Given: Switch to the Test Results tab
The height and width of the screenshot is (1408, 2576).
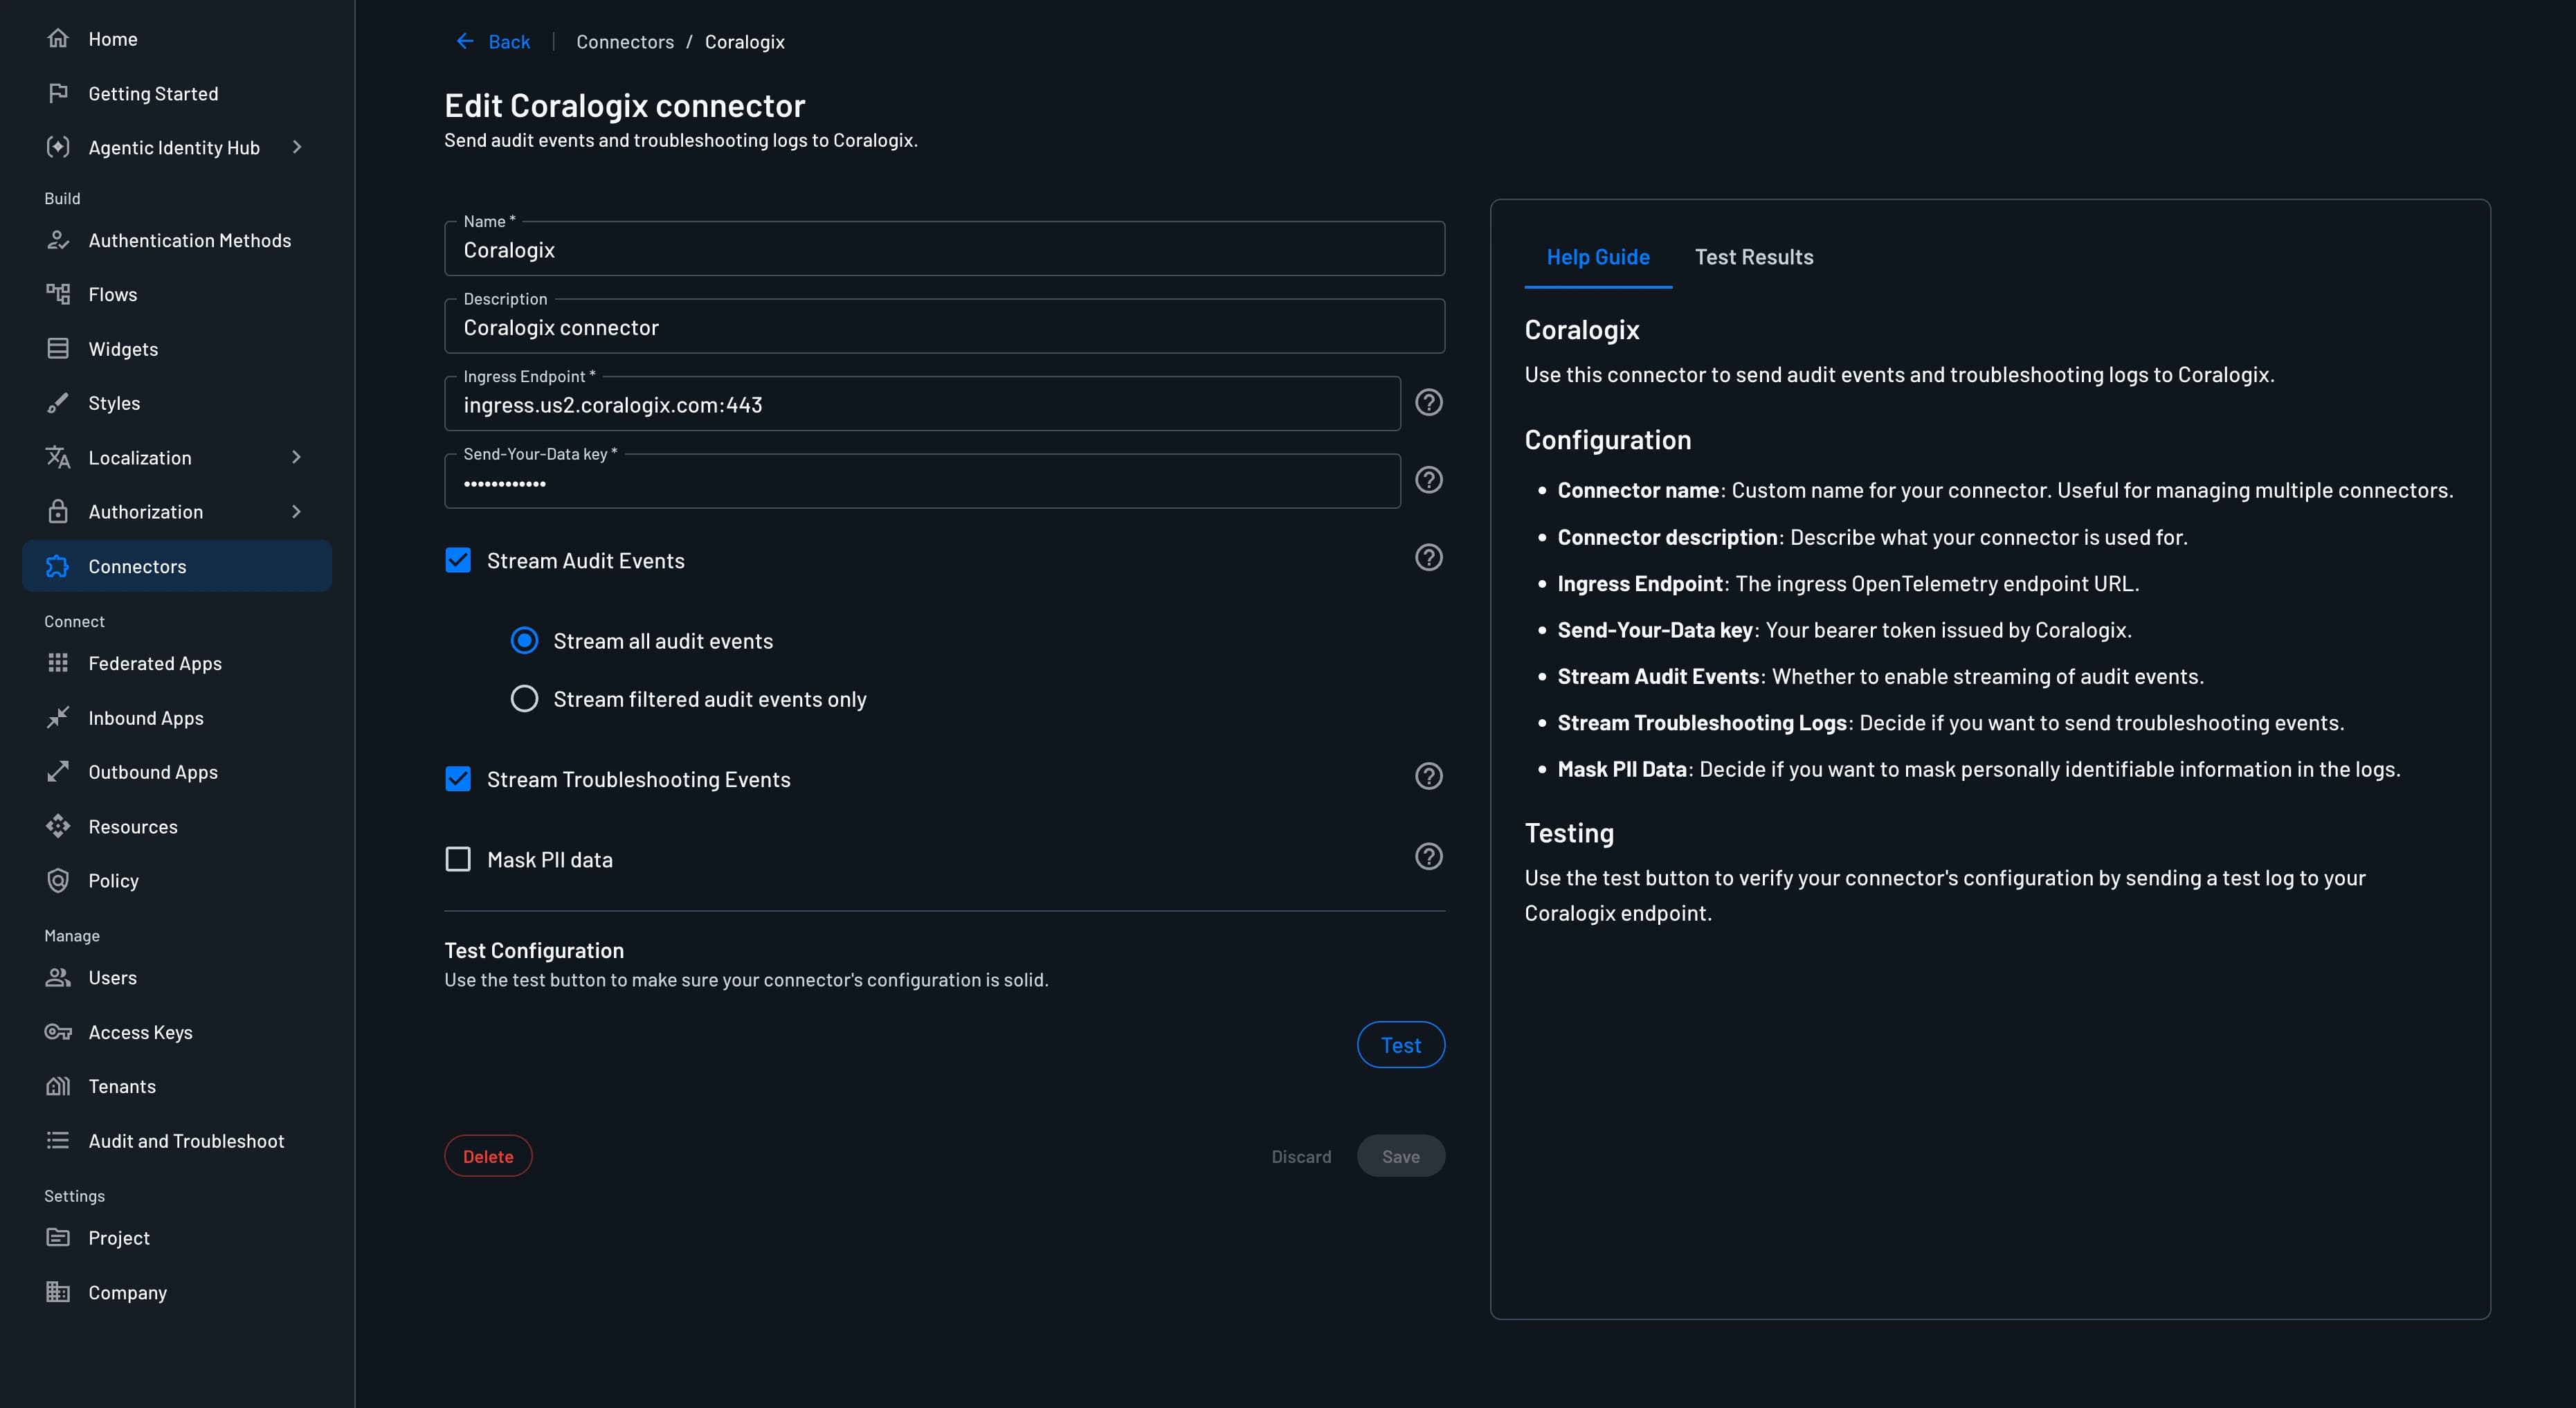Looking at the screenshot, I should pyautogui.click(x=1754, y=257).
